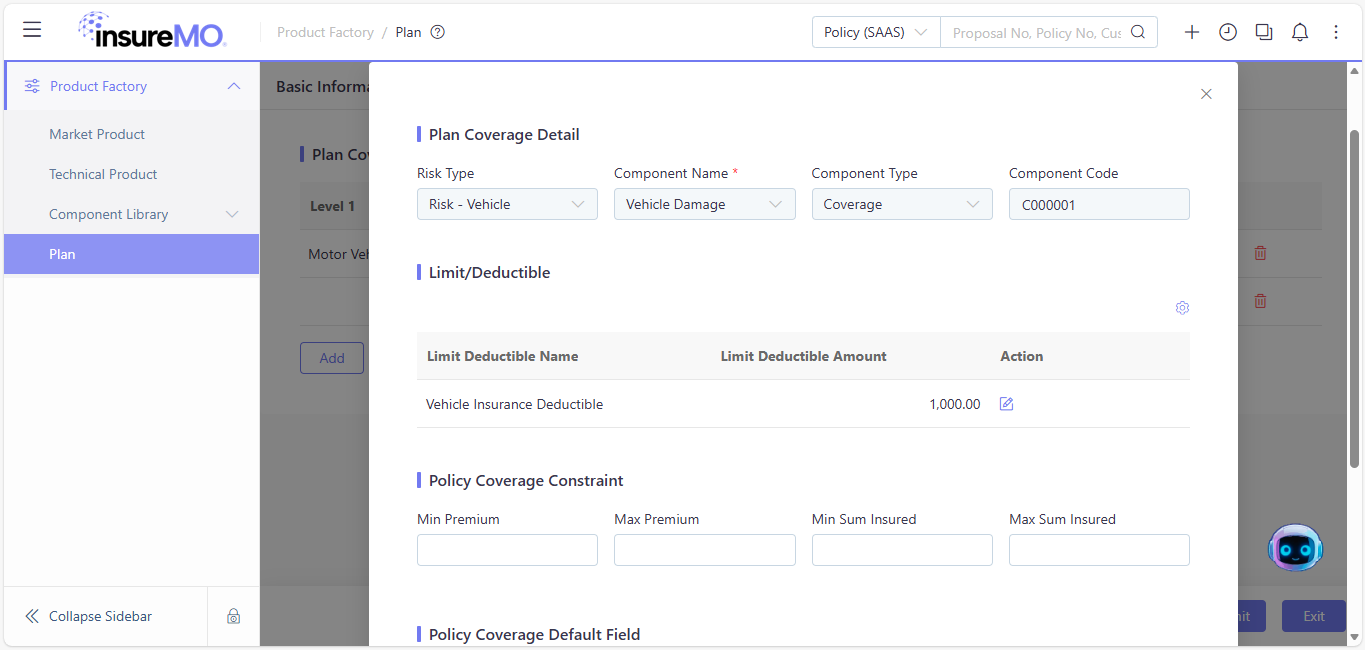The image size is (1365, 650).
Task: Open the window tabs icon
Action: point(1264,32)
